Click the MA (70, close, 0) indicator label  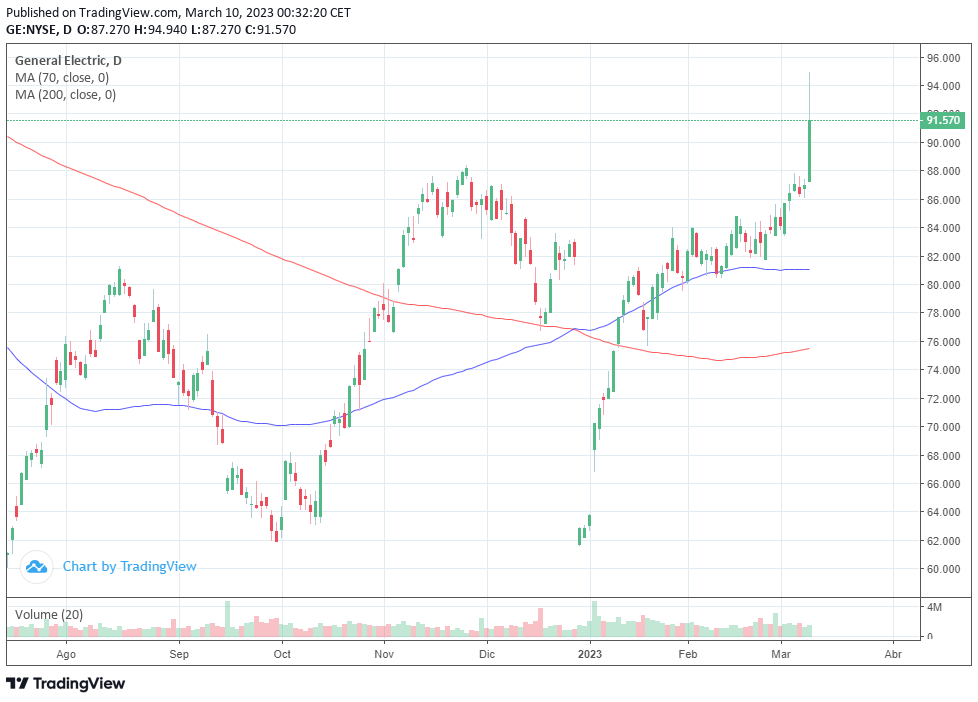point(62,78)
